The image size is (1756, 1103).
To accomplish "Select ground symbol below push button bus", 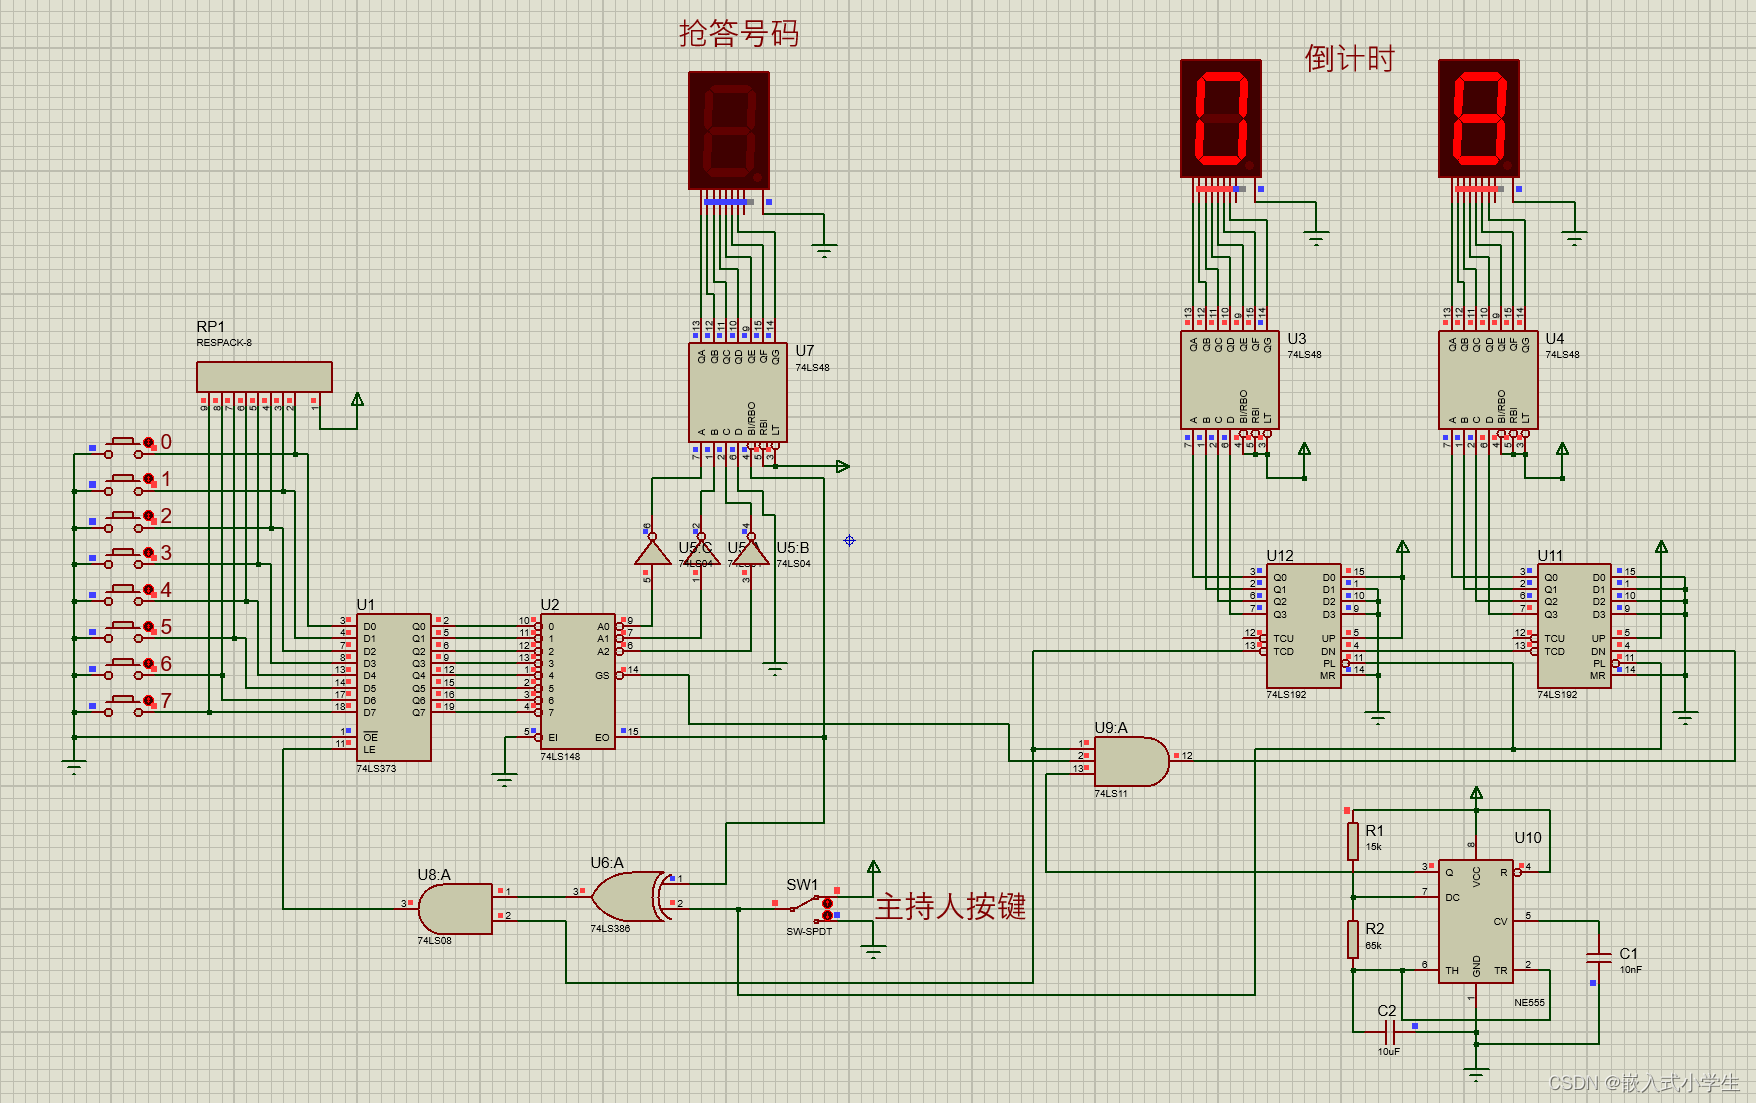I will (73, 766).
